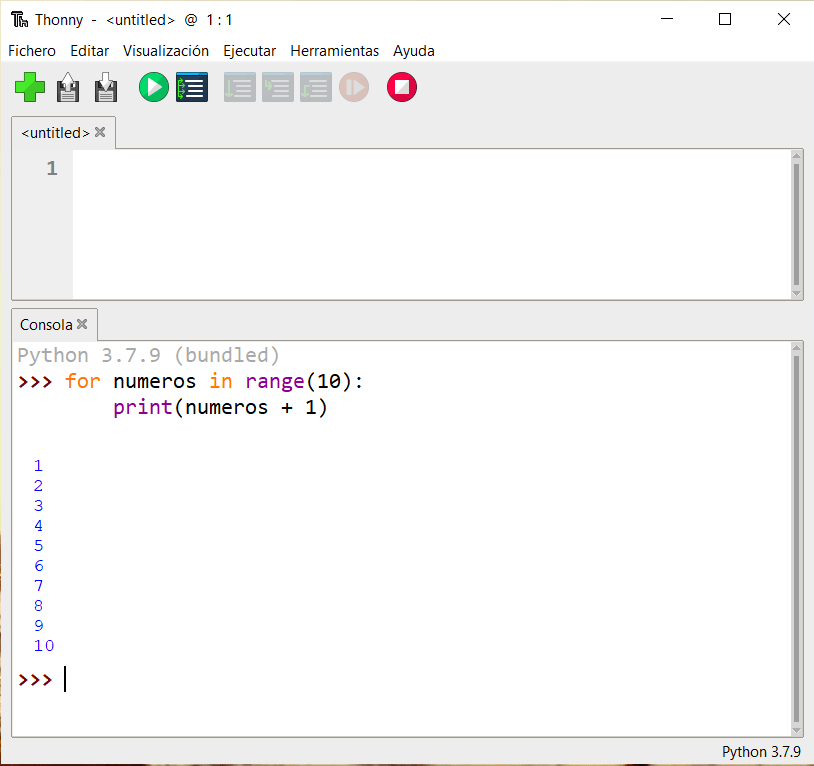
Task: Click the Step into debug icon
Action: (277, 88)
